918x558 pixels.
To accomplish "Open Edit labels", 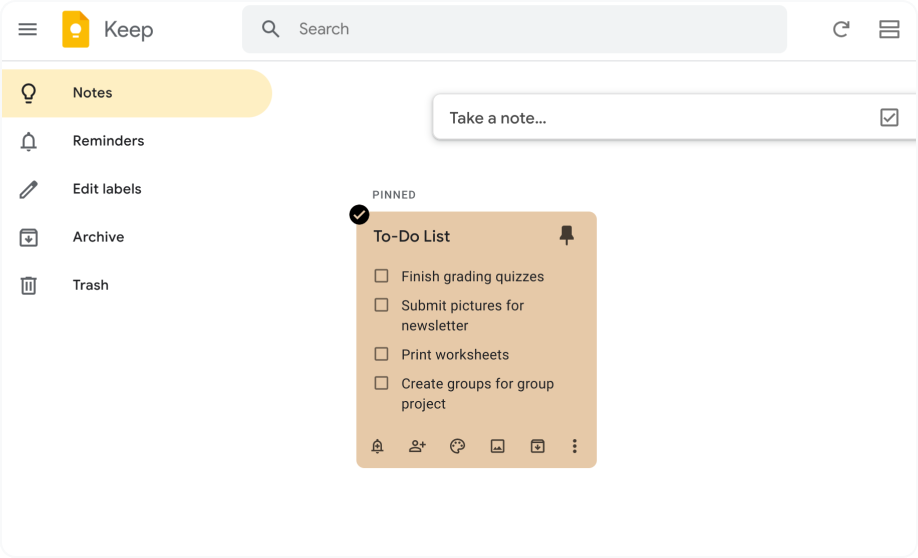I will tap(106, 189).
